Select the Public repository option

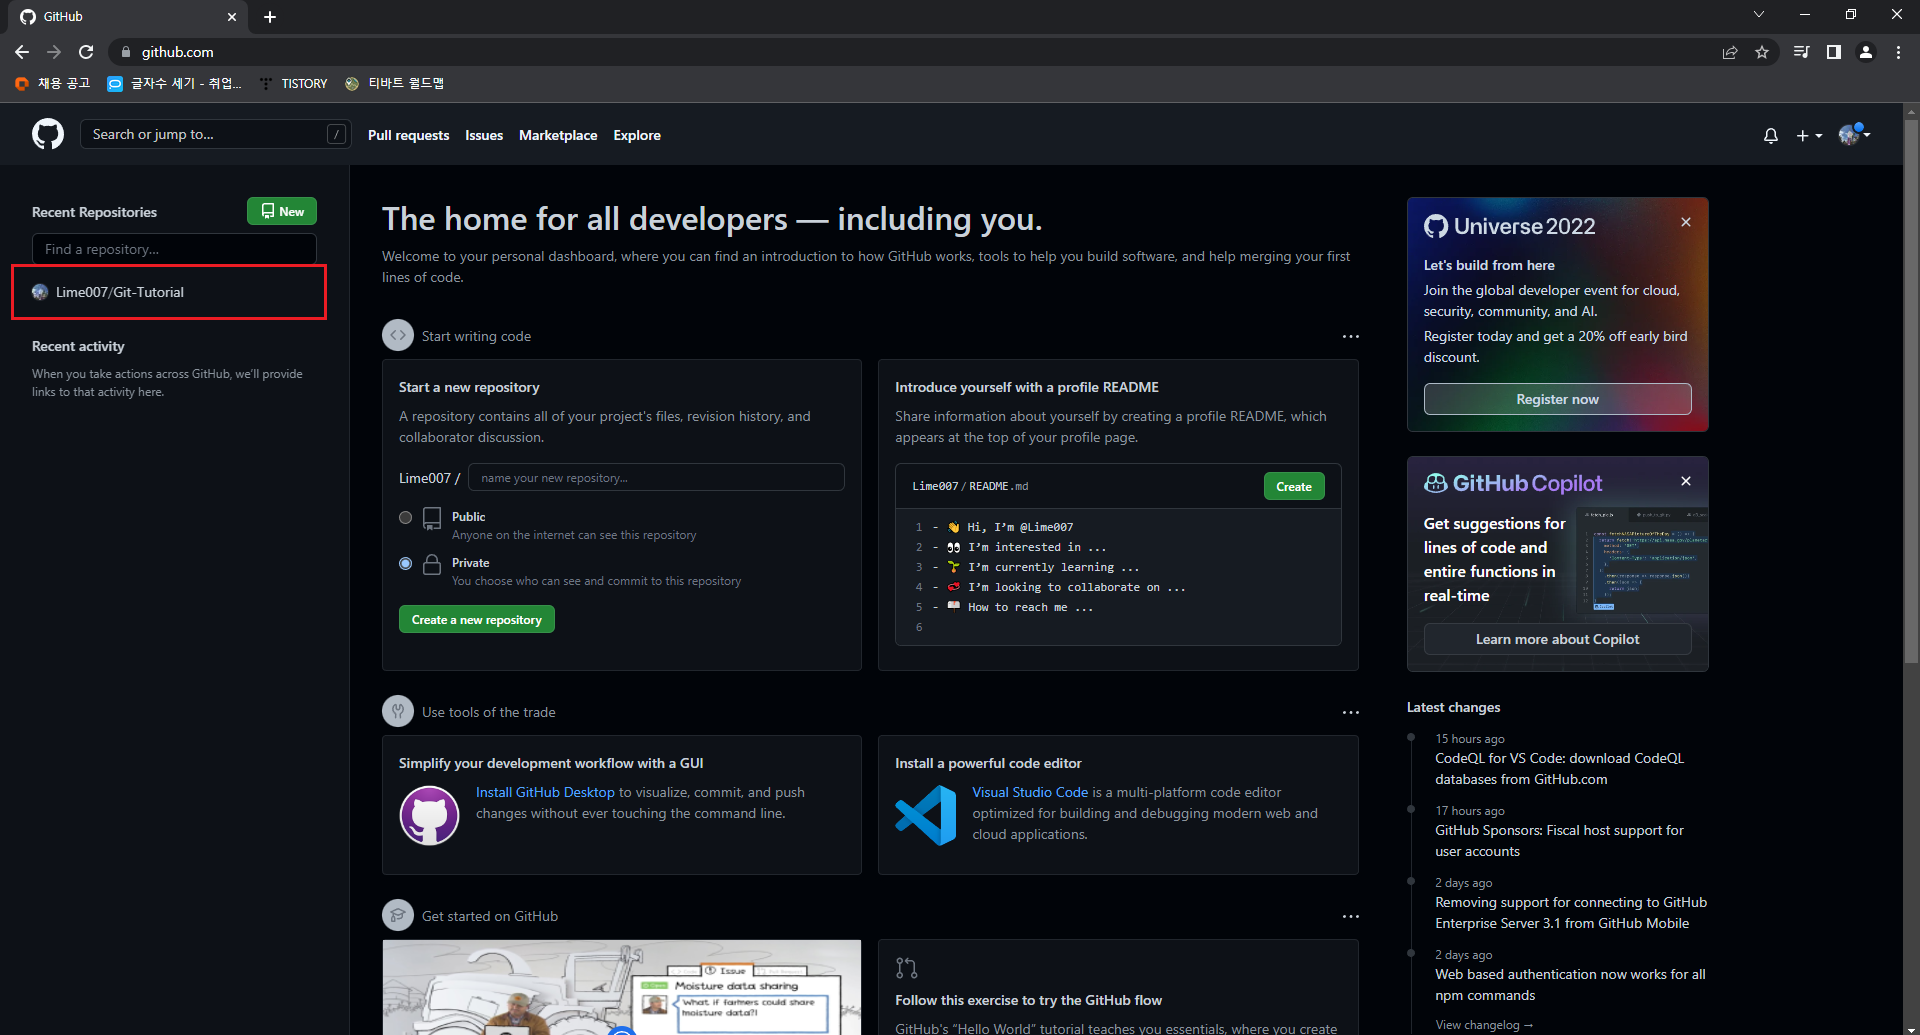405,517
